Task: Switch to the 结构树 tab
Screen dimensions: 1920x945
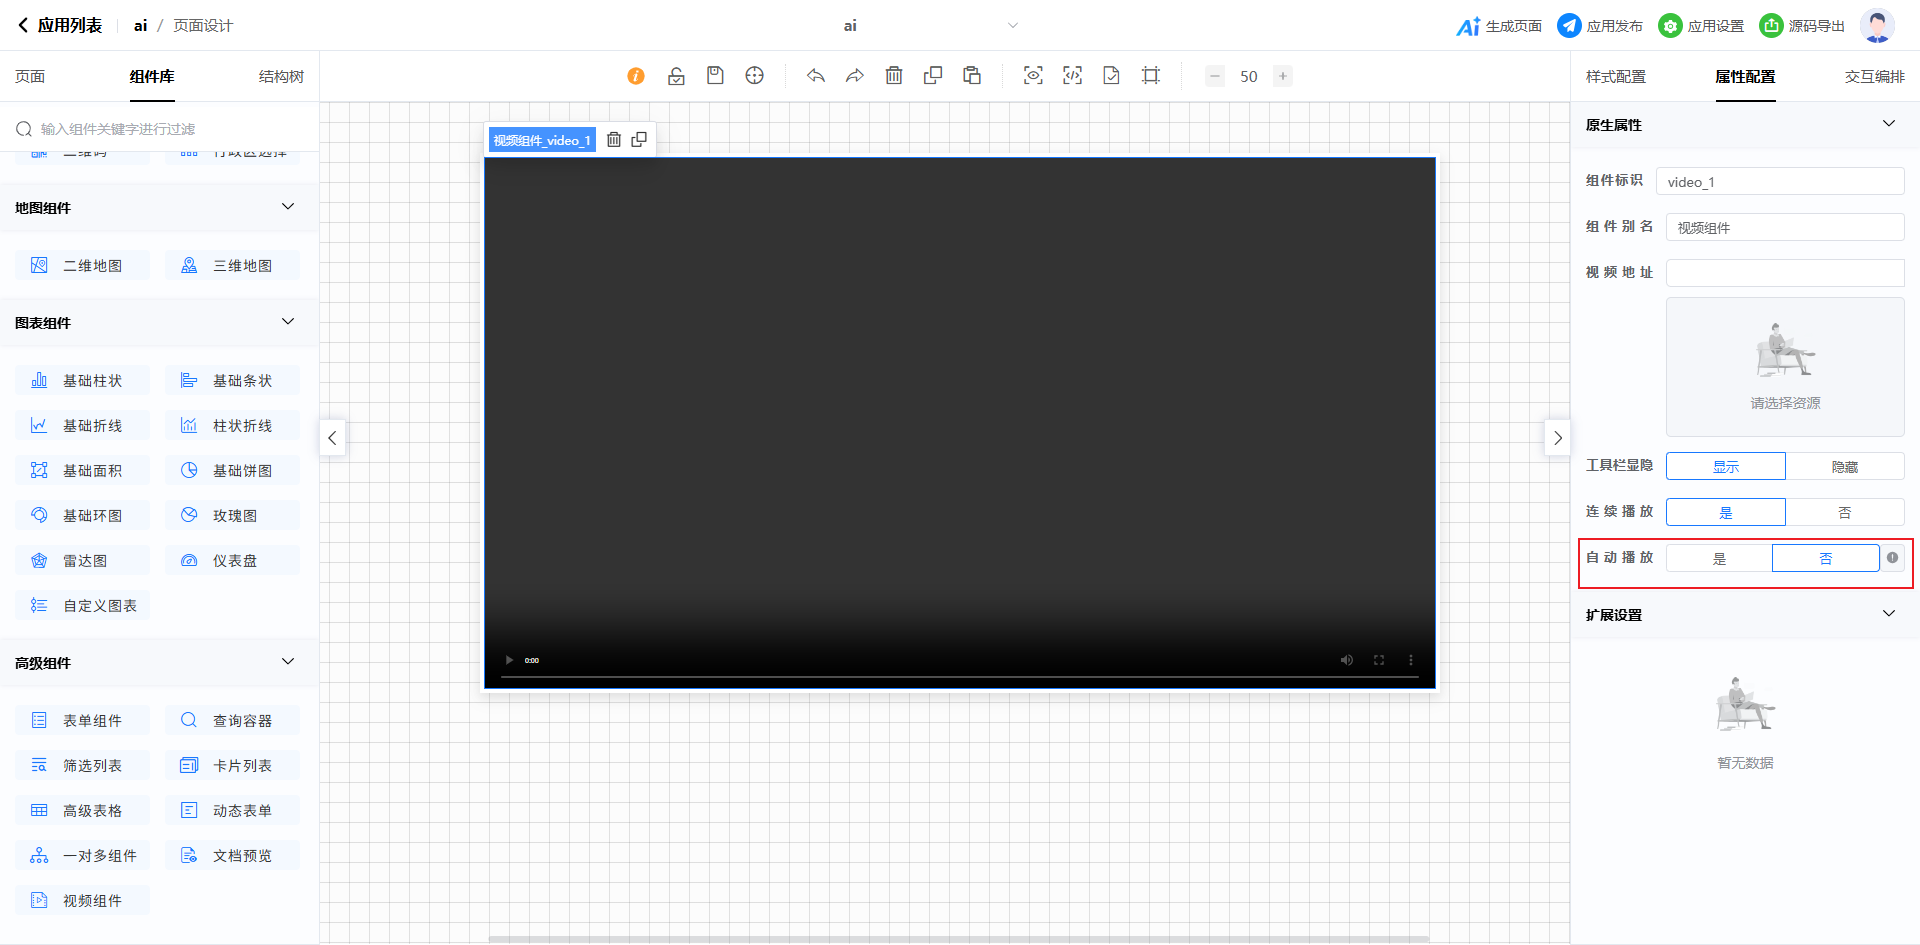Action: [281, 77]
